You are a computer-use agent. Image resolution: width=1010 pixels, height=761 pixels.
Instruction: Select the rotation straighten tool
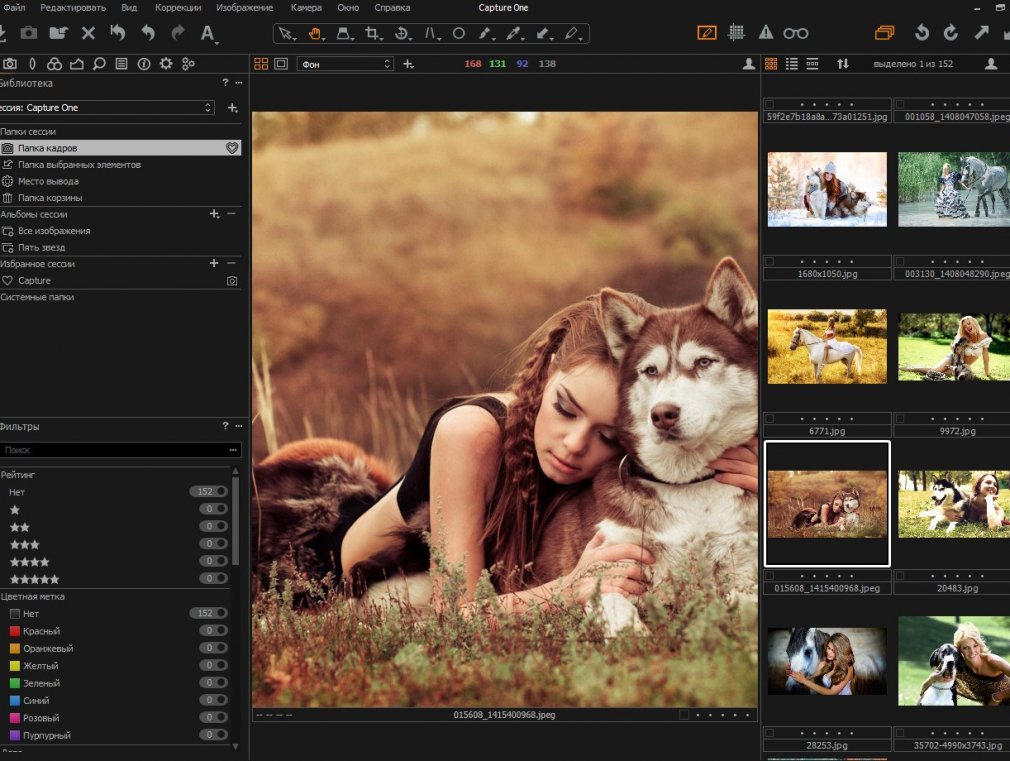(402, 34)
